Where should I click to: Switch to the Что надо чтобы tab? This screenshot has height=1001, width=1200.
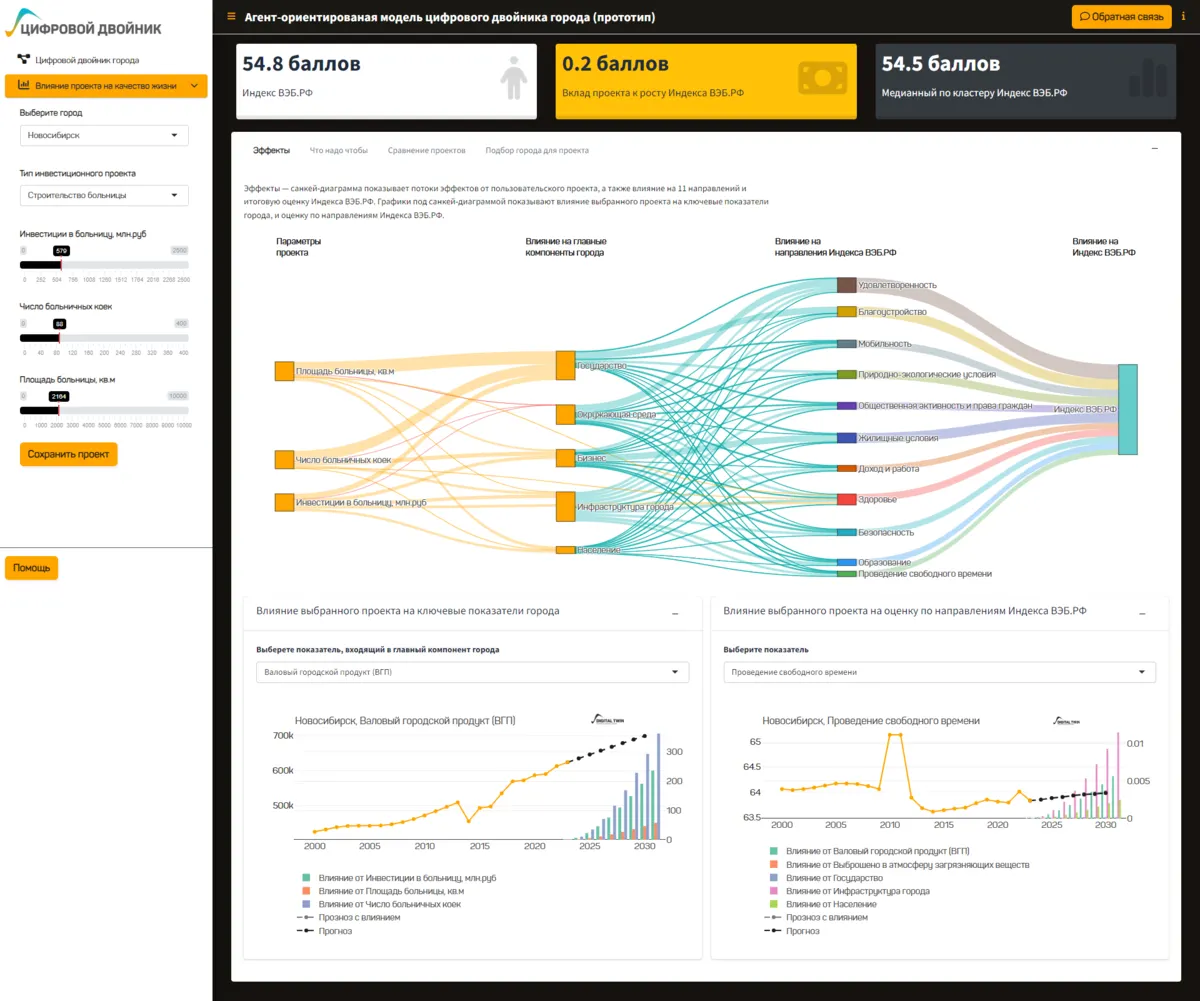[x=339, y=150]
